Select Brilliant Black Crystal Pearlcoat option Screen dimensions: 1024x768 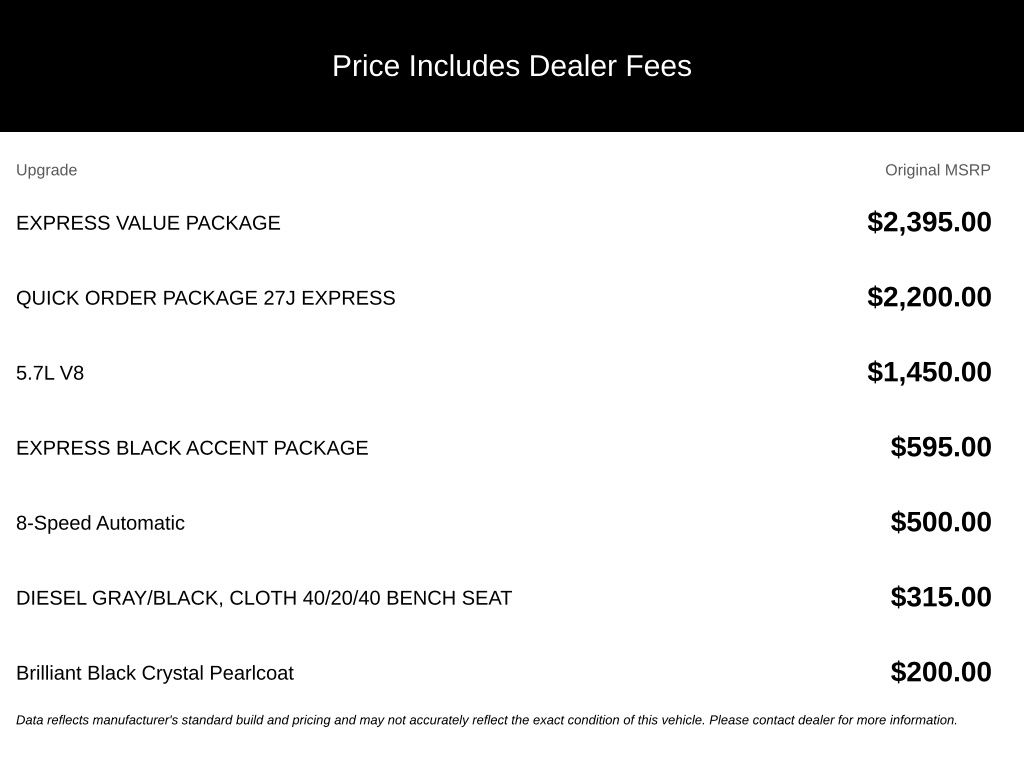click(x=155, y=673)
